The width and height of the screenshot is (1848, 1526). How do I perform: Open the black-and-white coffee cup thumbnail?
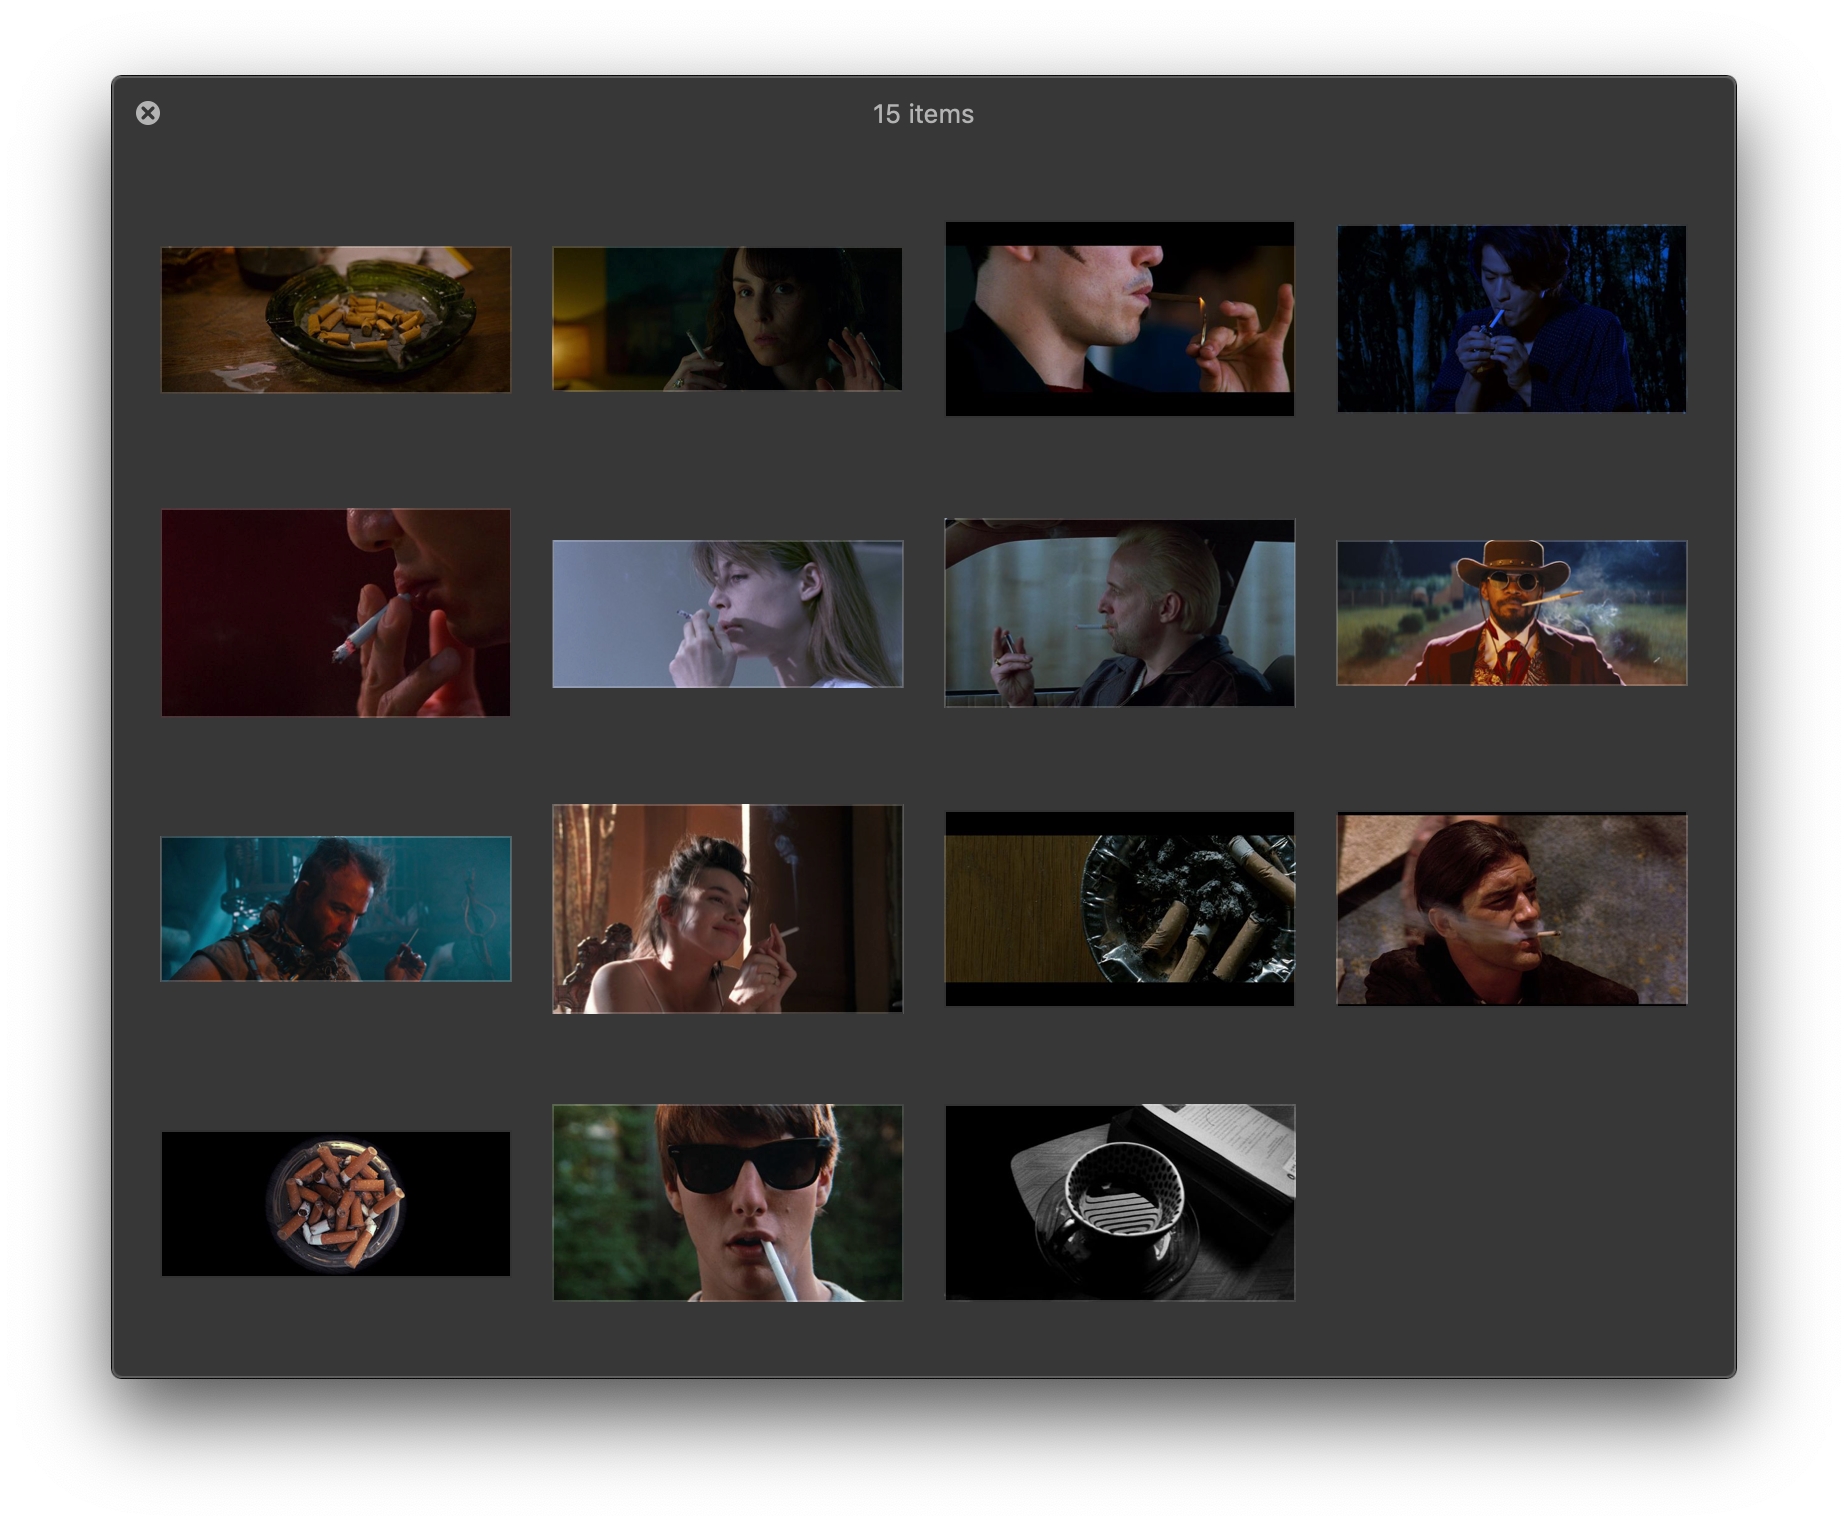pyautogui.click(x=1120, y=1203)
